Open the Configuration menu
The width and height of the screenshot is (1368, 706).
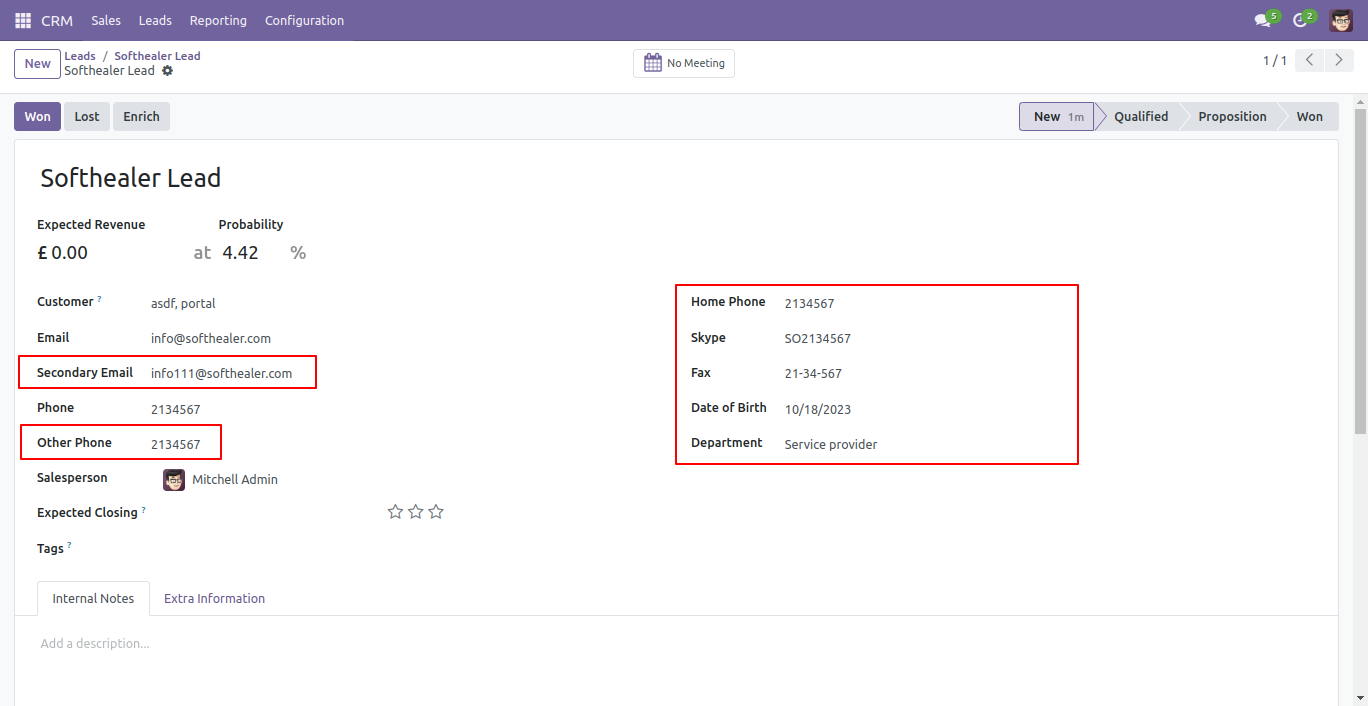pos(304,20)
